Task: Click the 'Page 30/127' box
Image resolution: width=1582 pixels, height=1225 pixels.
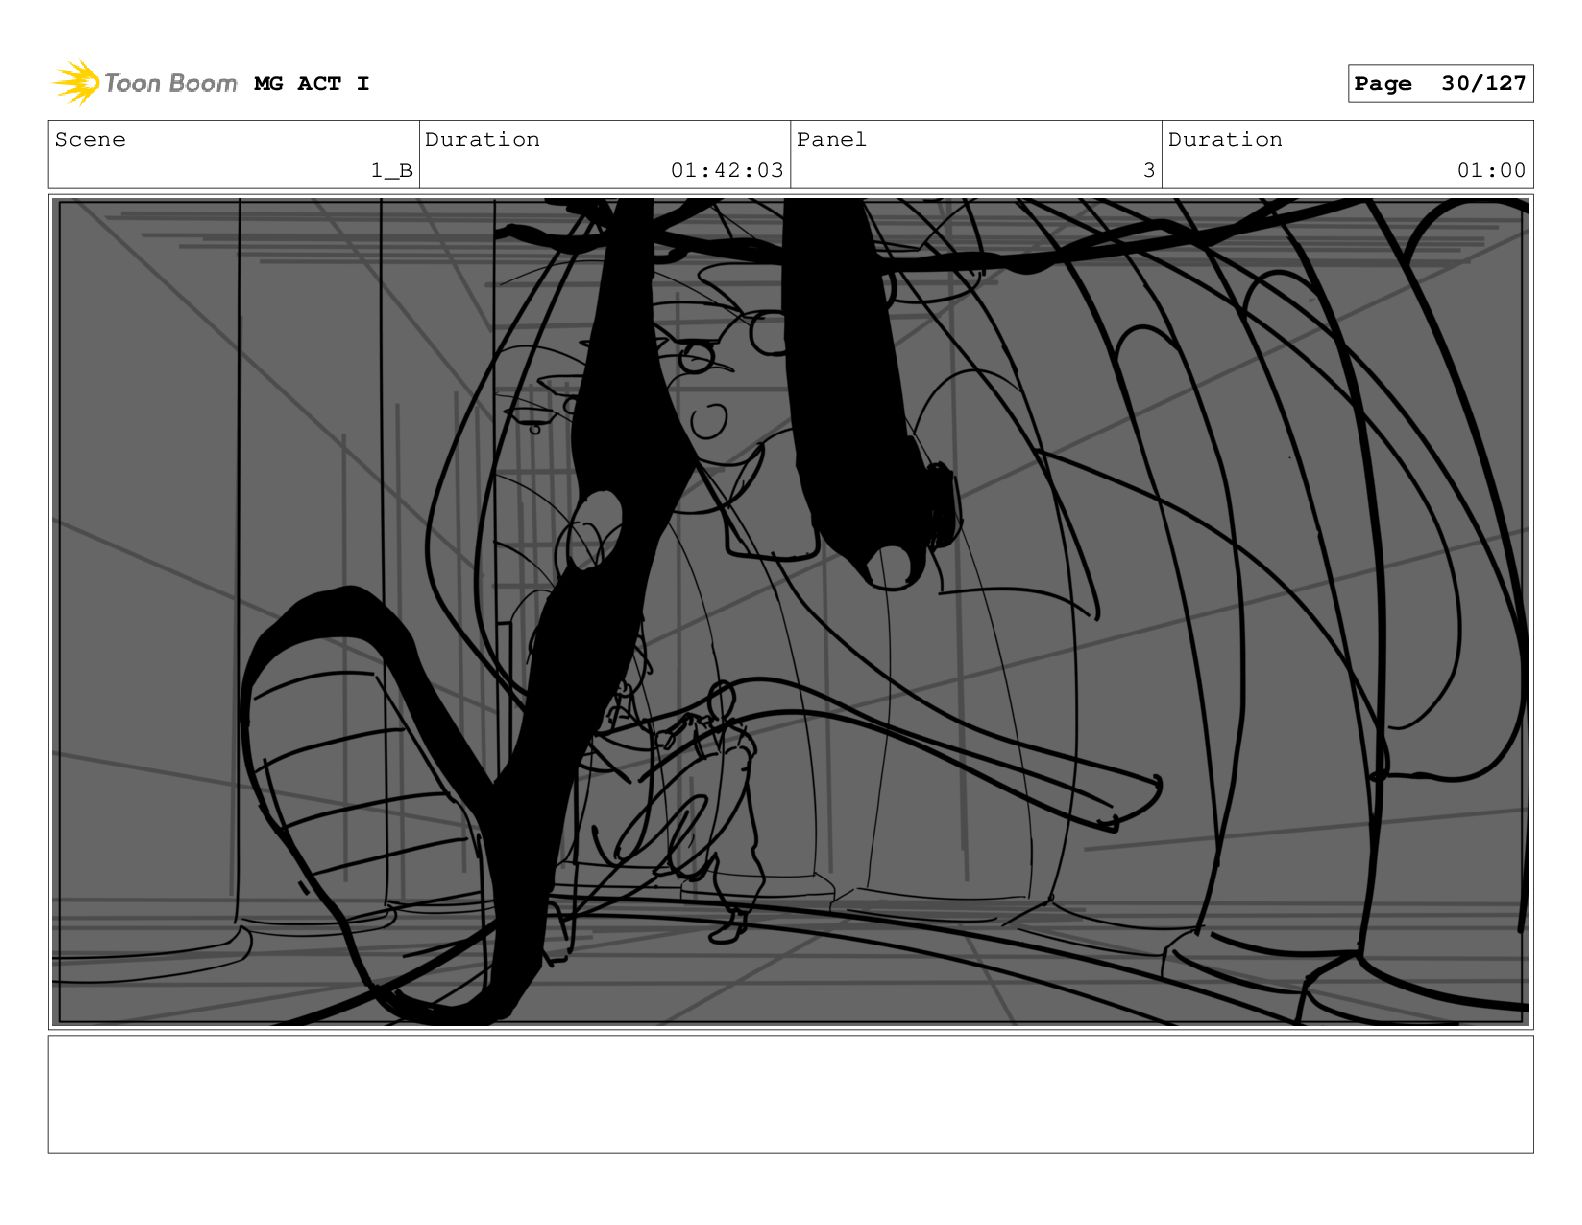Action: pyautogui.click(x=1440, y=84)
